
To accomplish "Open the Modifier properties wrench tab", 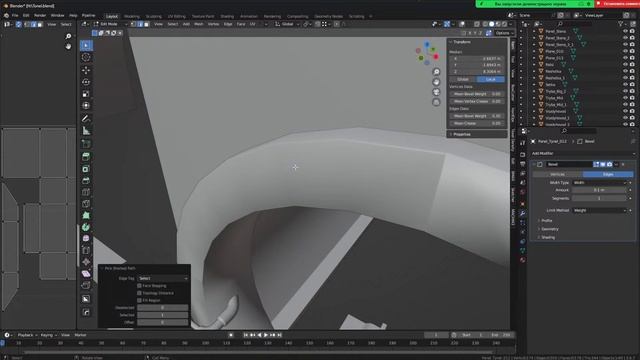I will point(522,213).
